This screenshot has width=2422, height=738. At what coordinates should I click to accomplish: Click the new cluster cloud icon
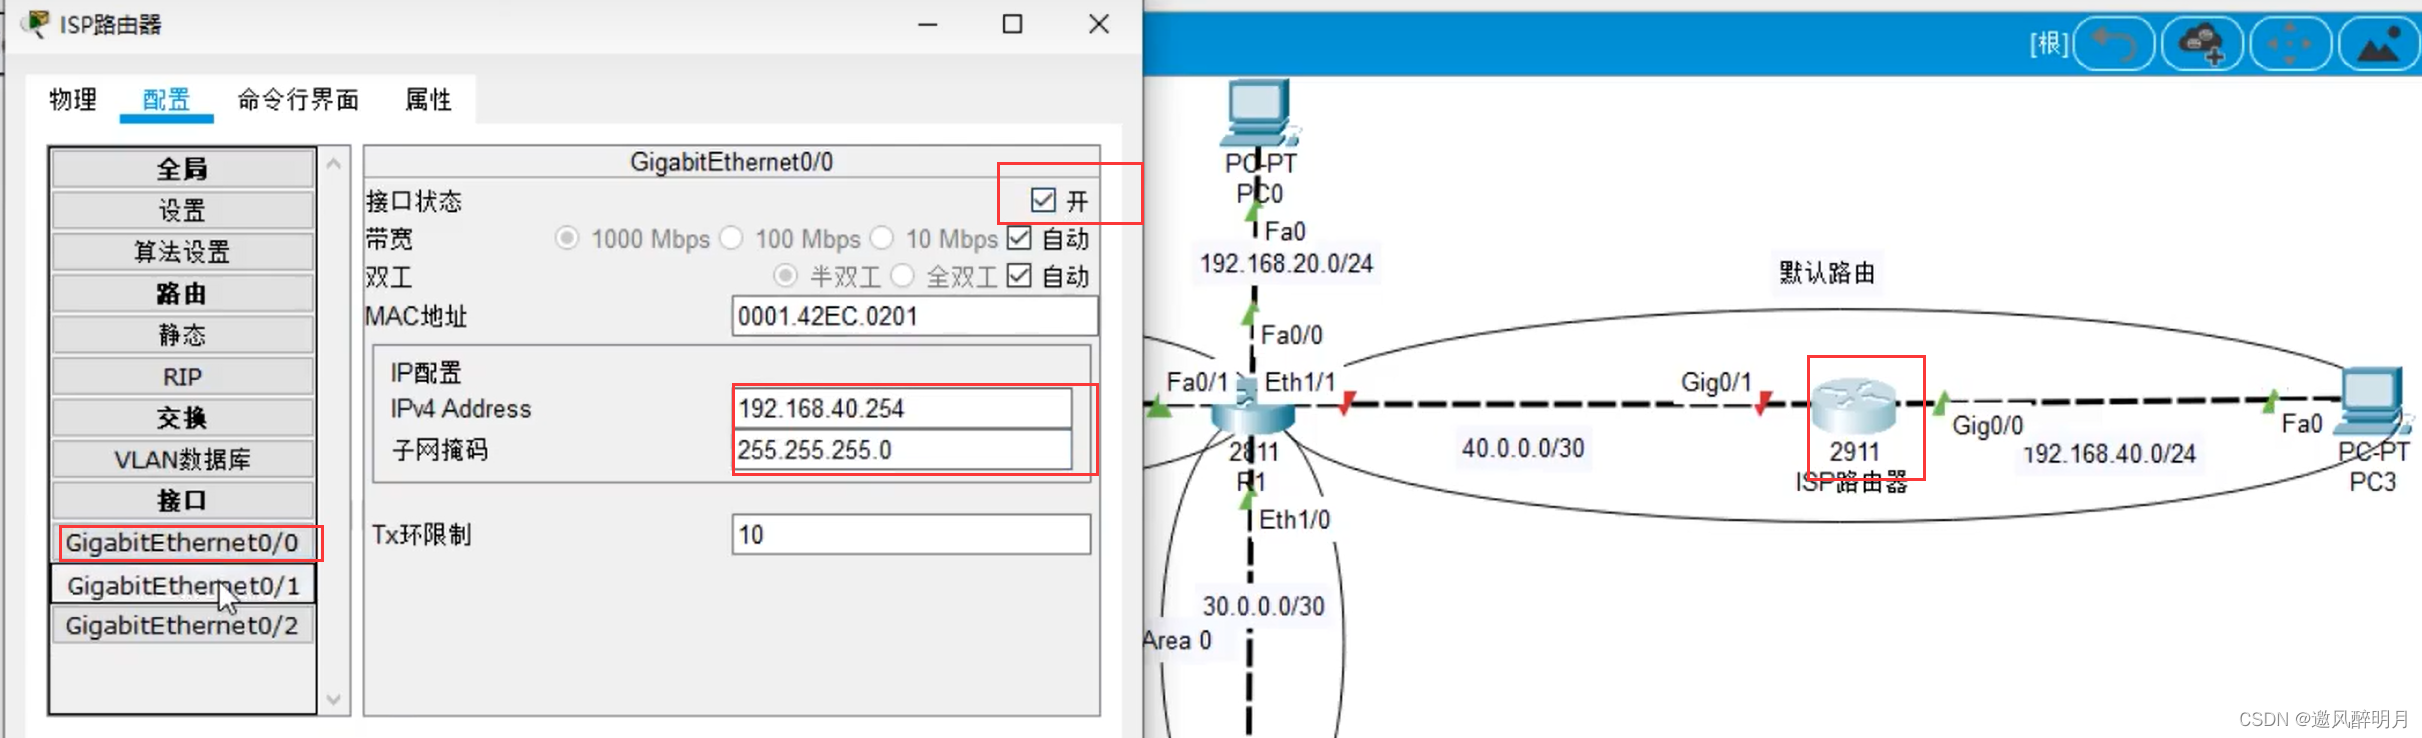(x=2202, y=44)
